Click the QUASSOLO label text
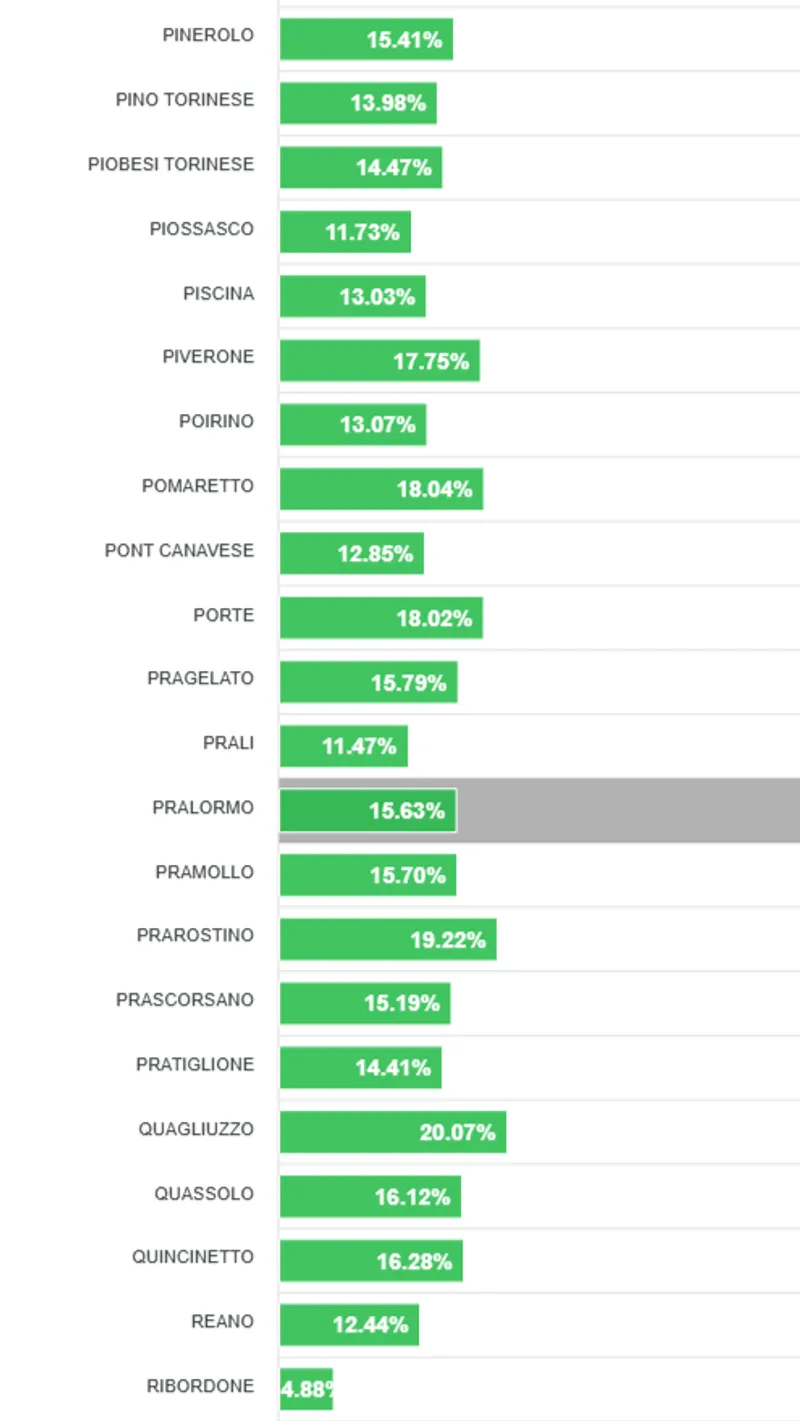Viewport: 800px width, 1421px height. (204, 1194)
